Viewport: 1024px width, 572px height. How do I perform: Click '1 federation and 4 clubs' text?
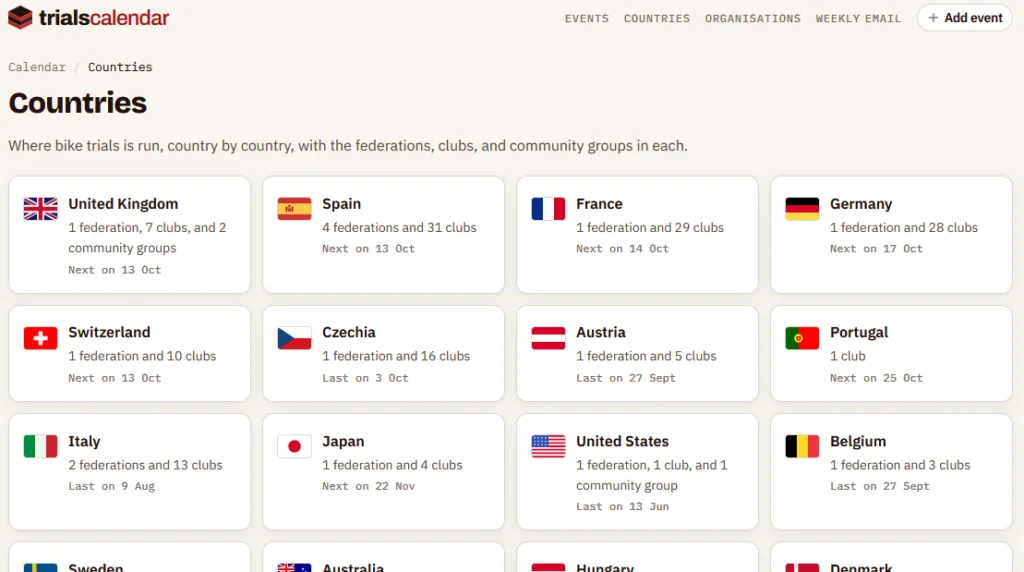pyautogui.click(x=392, y=465)
